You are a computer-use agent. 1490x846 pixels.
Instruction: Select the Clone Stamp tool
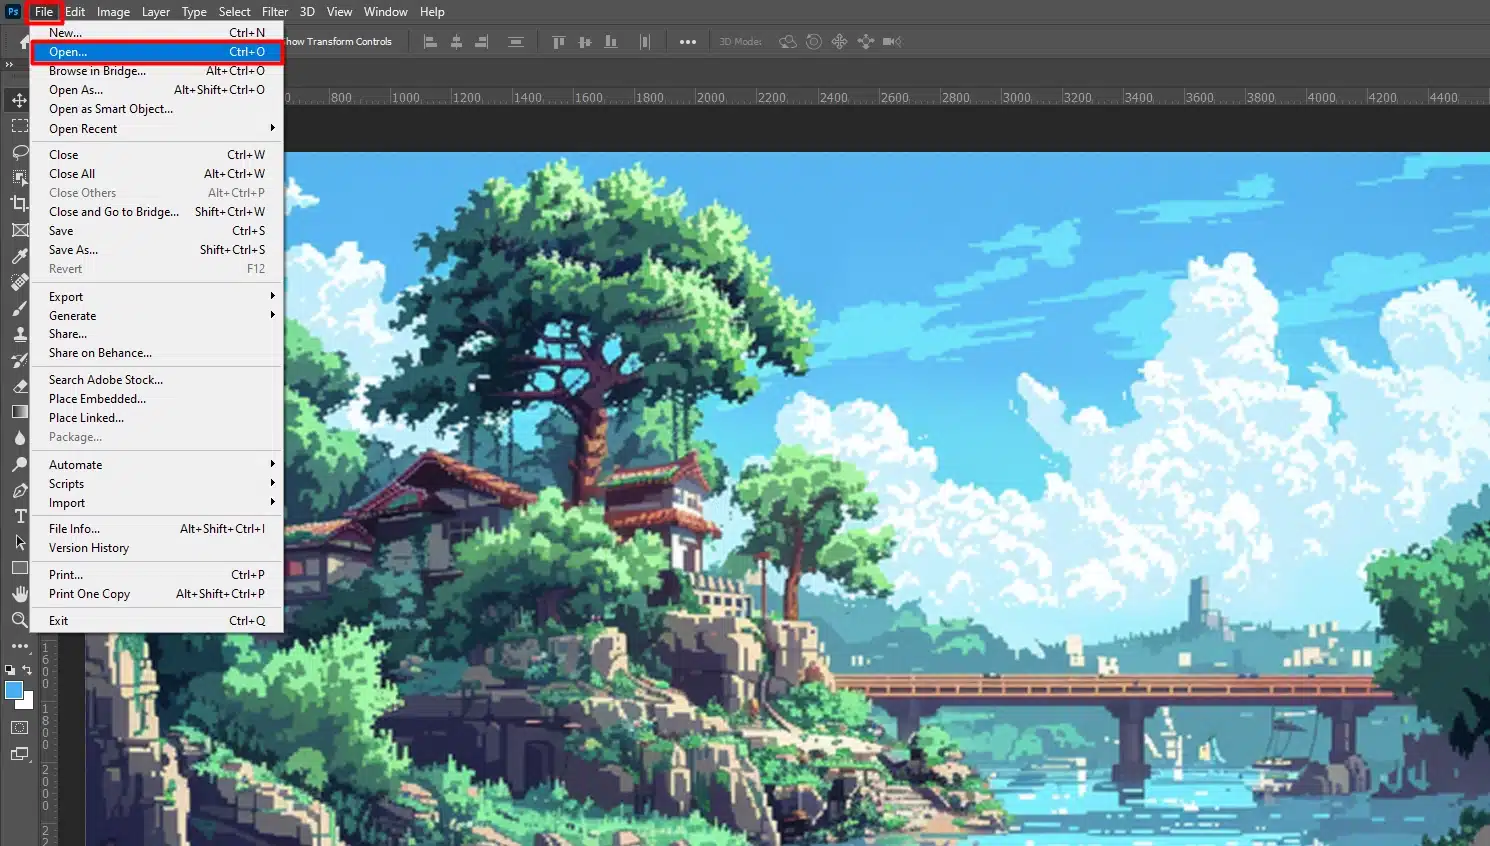point(19,334)
